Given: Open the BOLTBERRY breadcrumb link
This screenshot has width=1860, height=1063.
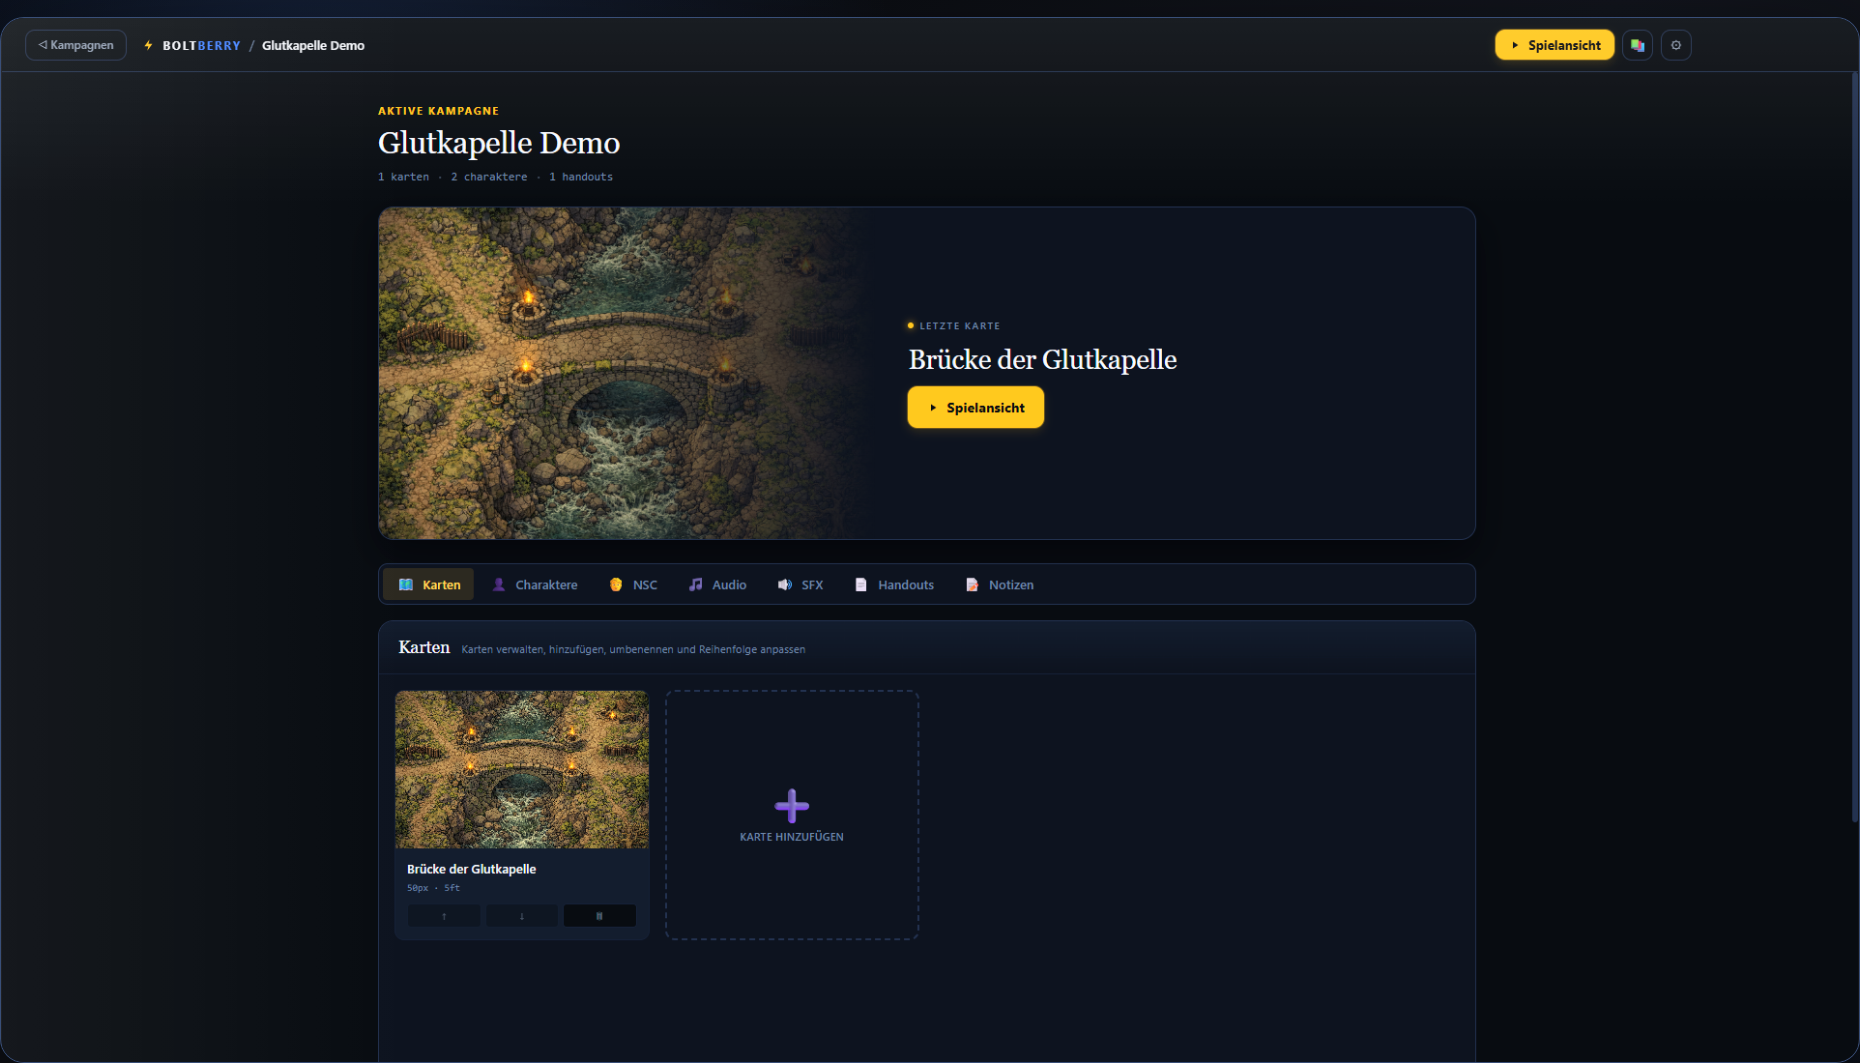Looking at the screenshot, I should click(x=201, y=45).
